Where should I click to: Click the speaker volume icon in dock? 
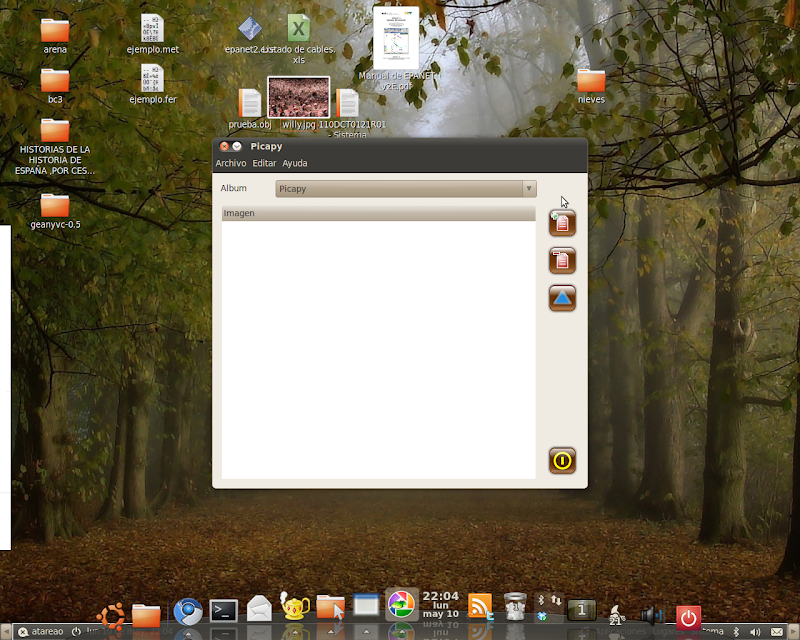[653, 616]
